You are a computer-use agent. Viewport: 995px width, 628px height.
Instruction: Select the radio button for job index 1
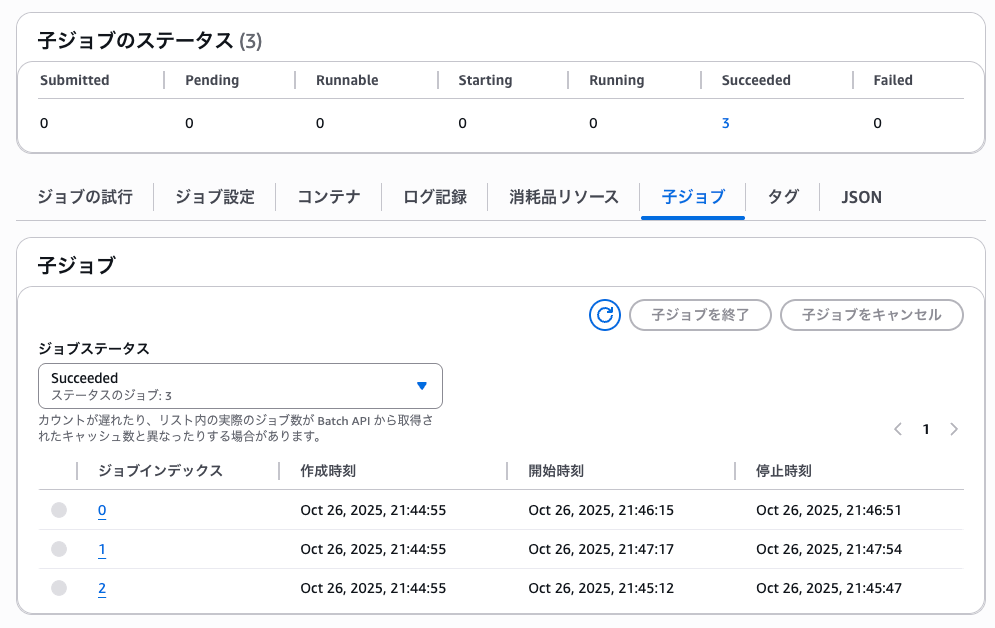coord(58,549)
